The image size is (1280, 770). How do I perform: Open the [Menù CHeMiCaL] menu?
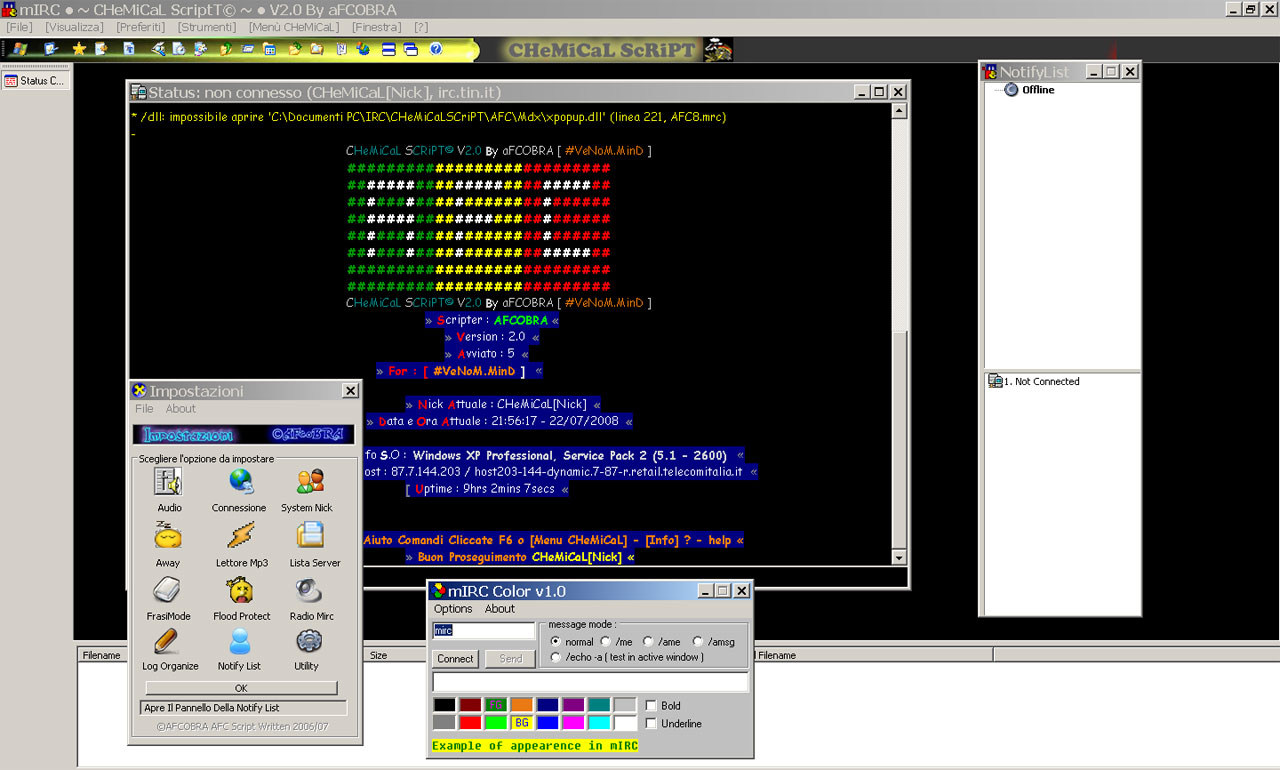294,27
